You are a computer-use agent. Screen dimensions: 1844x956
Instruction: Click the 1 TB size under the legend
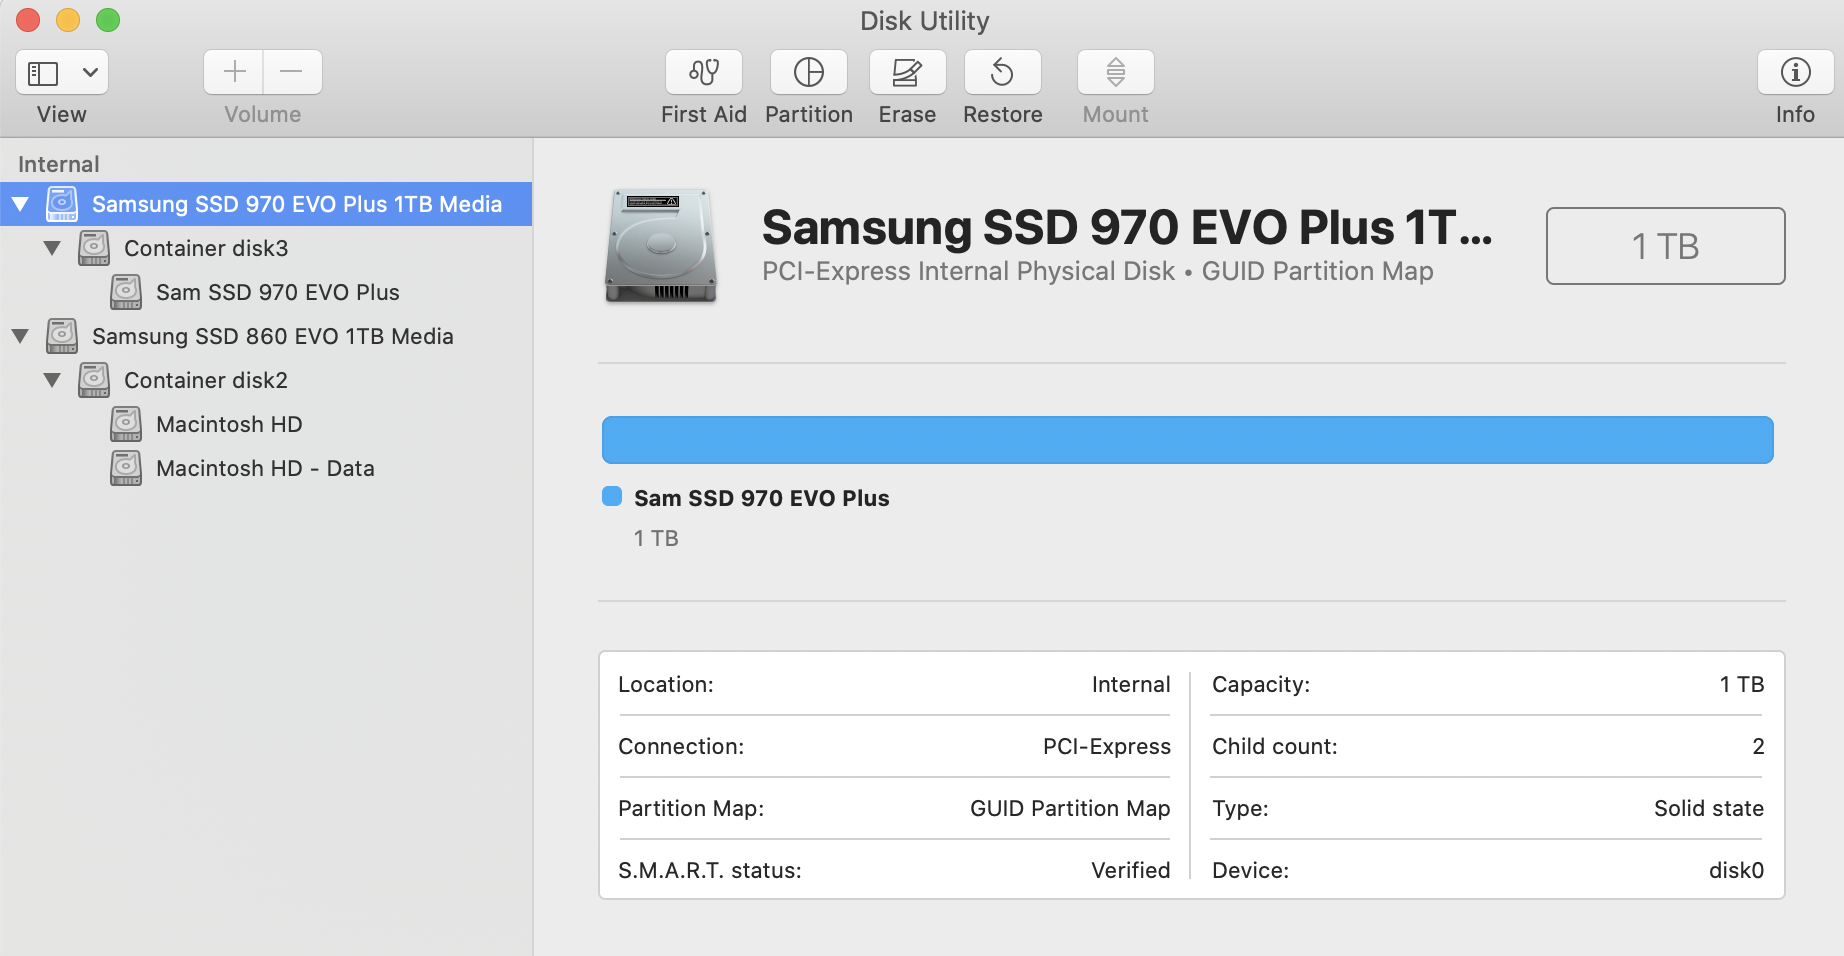(656, 538)
